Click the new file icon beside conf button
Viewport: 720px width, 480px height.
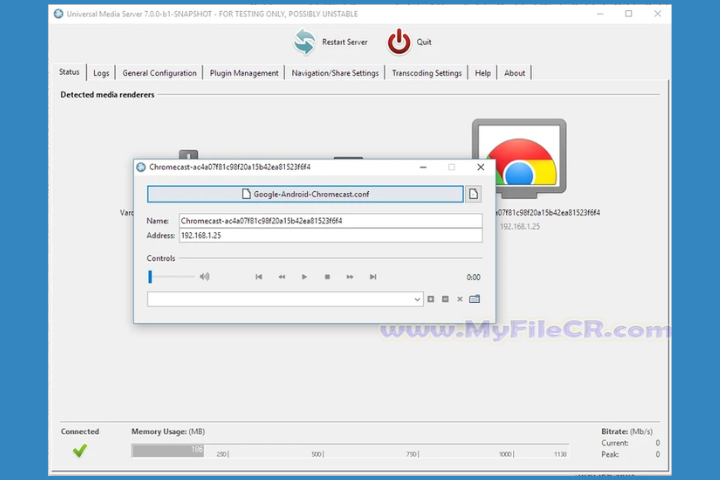(473, 194)
